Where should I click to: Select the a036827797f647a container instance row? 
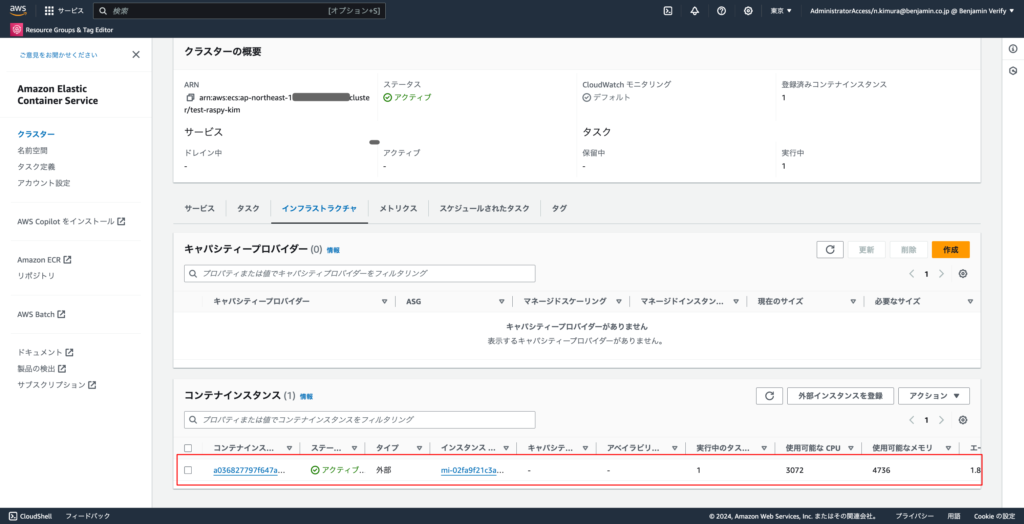pyautogui.click(x=189, y=470)
